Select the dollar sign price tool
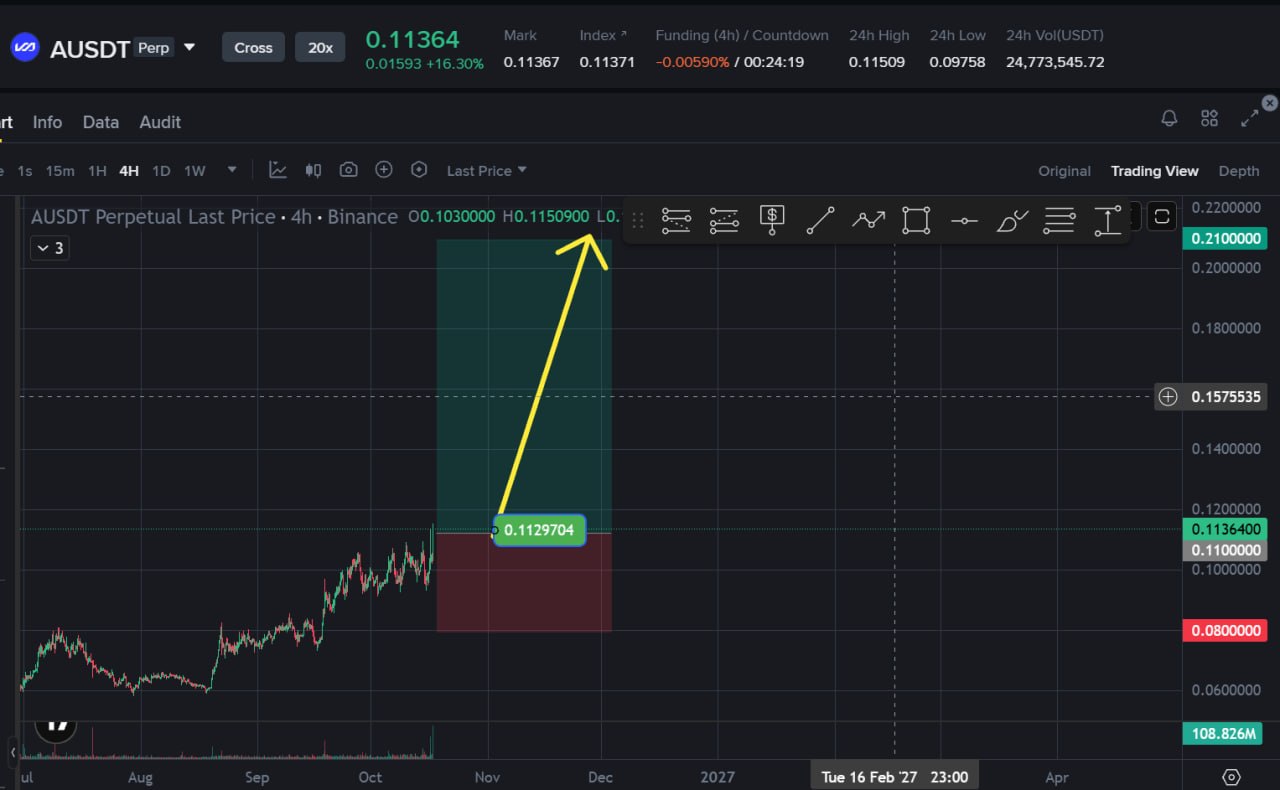The image size is (1280, 790). pos(772,220)
